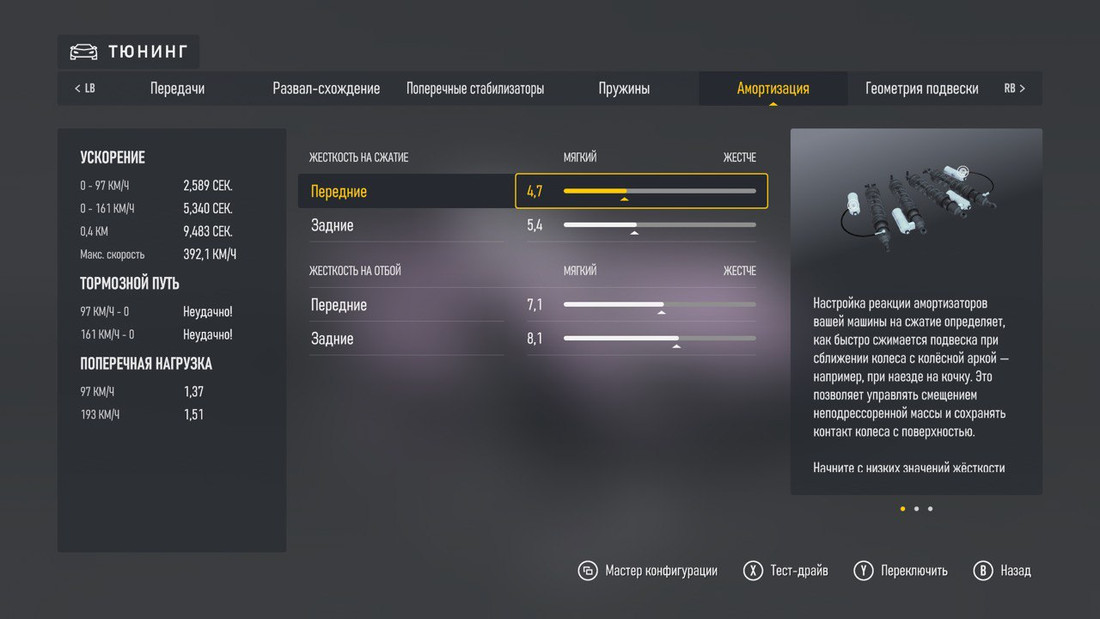Screen dimensions: 1100x619
Task: Click the 2,589 СЕК. acceleration value
Action: pyautogui.click(x=208, y=185)
